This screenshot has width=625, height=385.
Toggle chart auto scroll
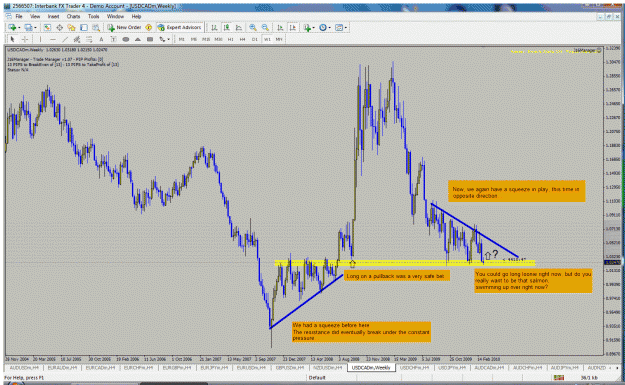point(280,28)
